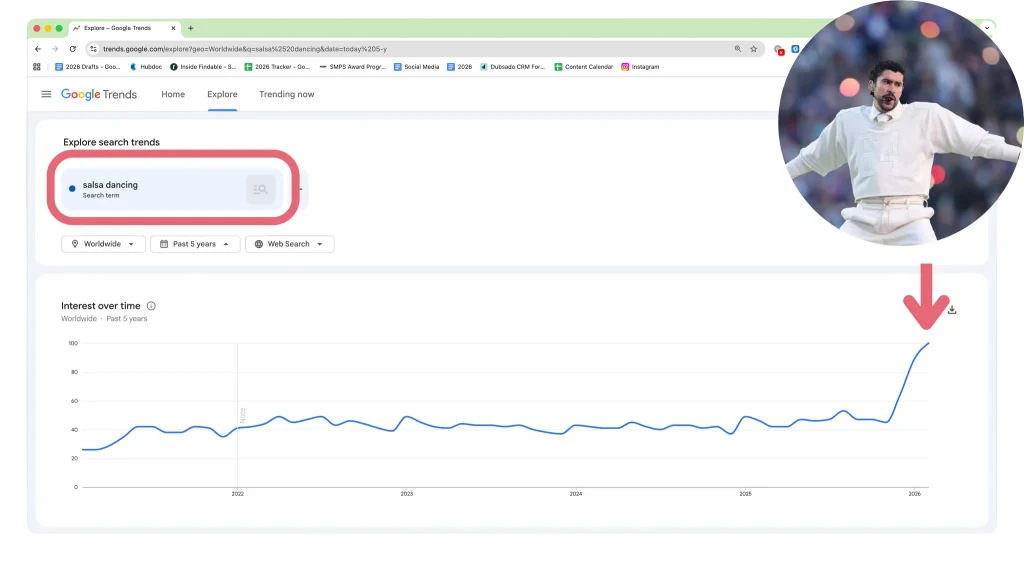Click the Google Trends logo
This screenshot has height=570, width=1024.
tap(99, 94)
